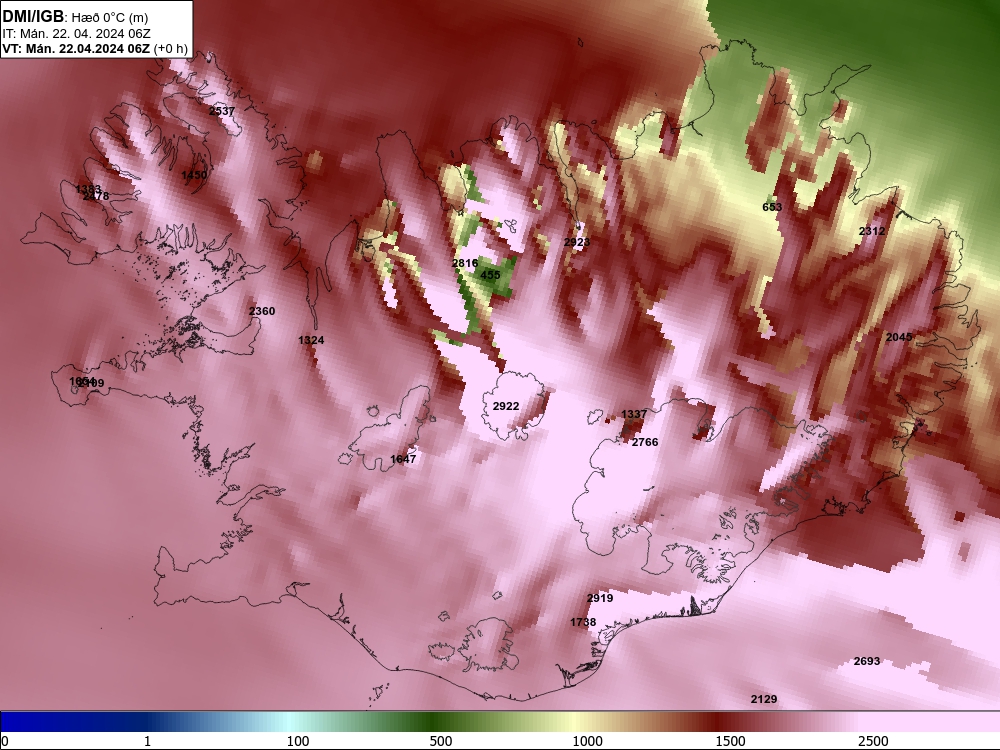Pick the 2360 map value
Viewport: 1000px width, 750px height.
(262, 311)
